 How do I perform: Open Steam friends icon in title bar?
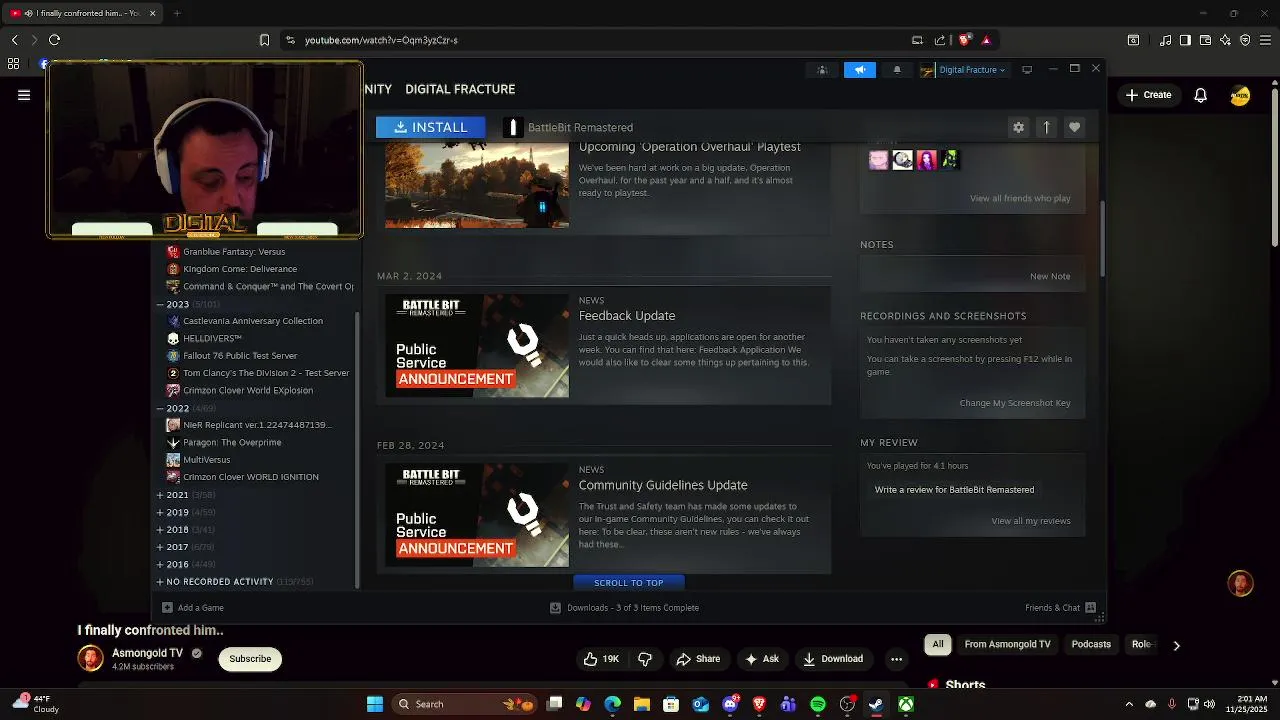coord(822,70)
